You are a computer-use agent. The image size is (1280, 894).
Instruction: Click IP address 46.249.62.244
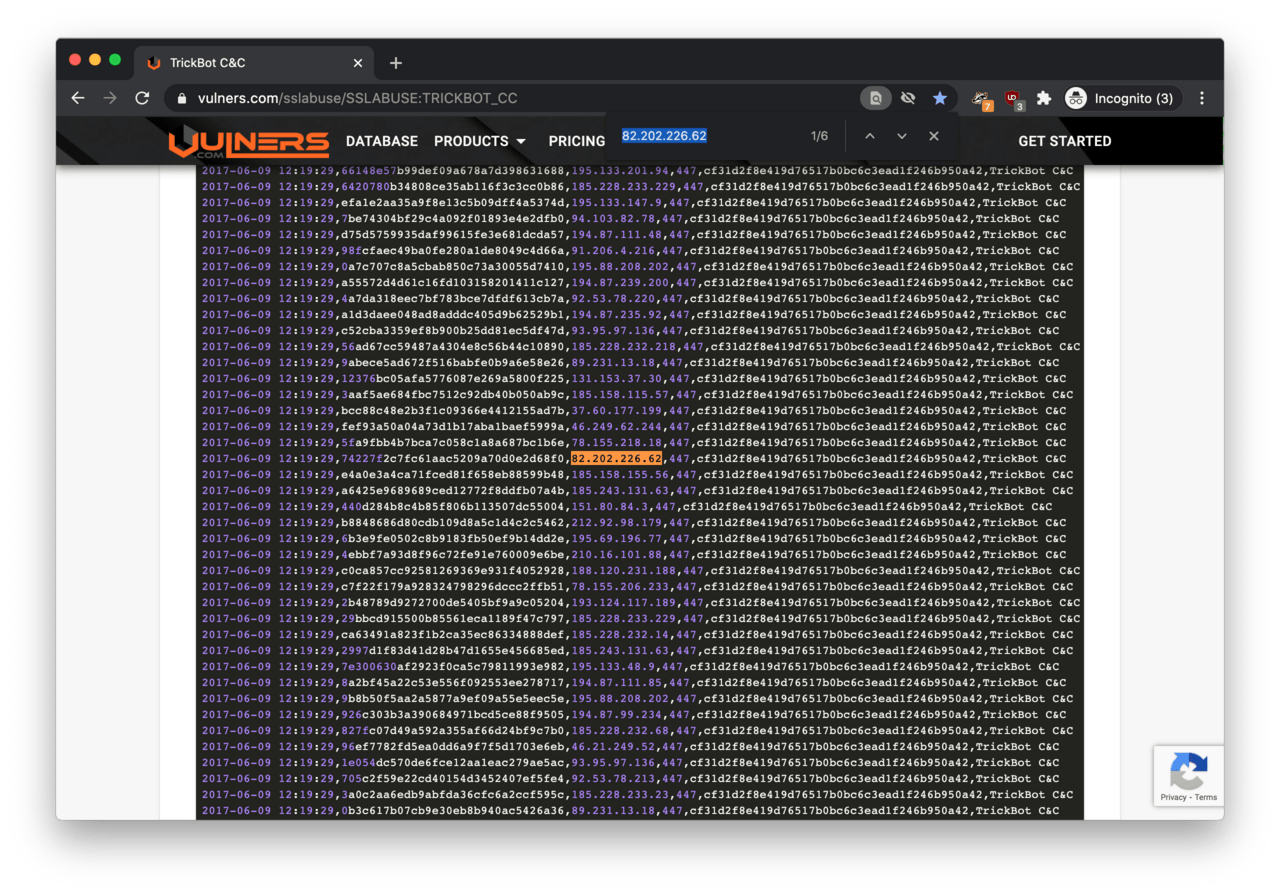pos(617,427)
